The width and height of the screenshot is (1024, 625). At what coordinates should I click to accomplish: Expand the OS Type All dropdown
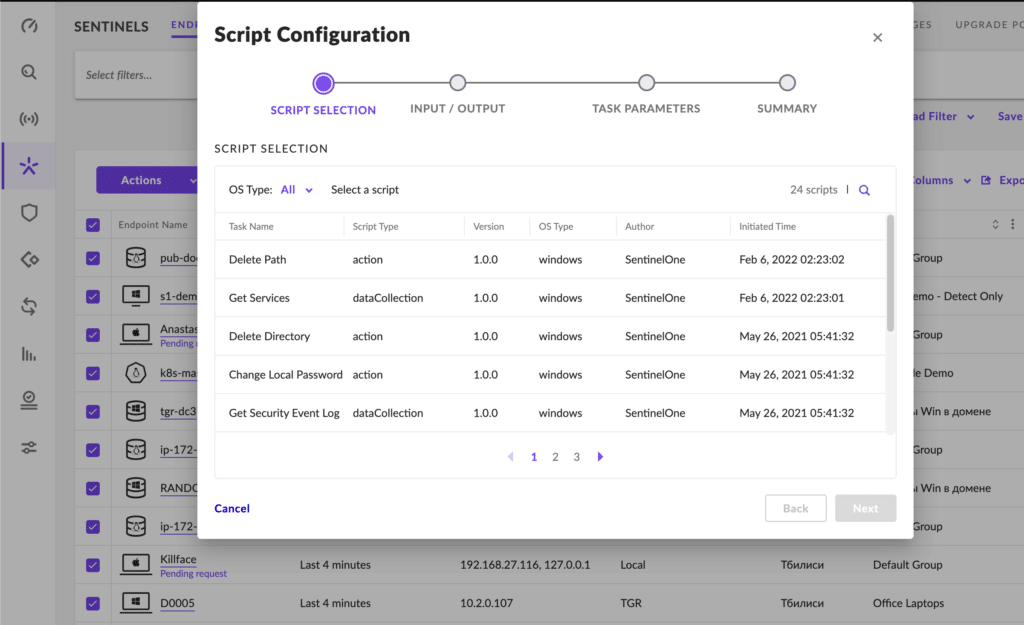coord(297,190)
